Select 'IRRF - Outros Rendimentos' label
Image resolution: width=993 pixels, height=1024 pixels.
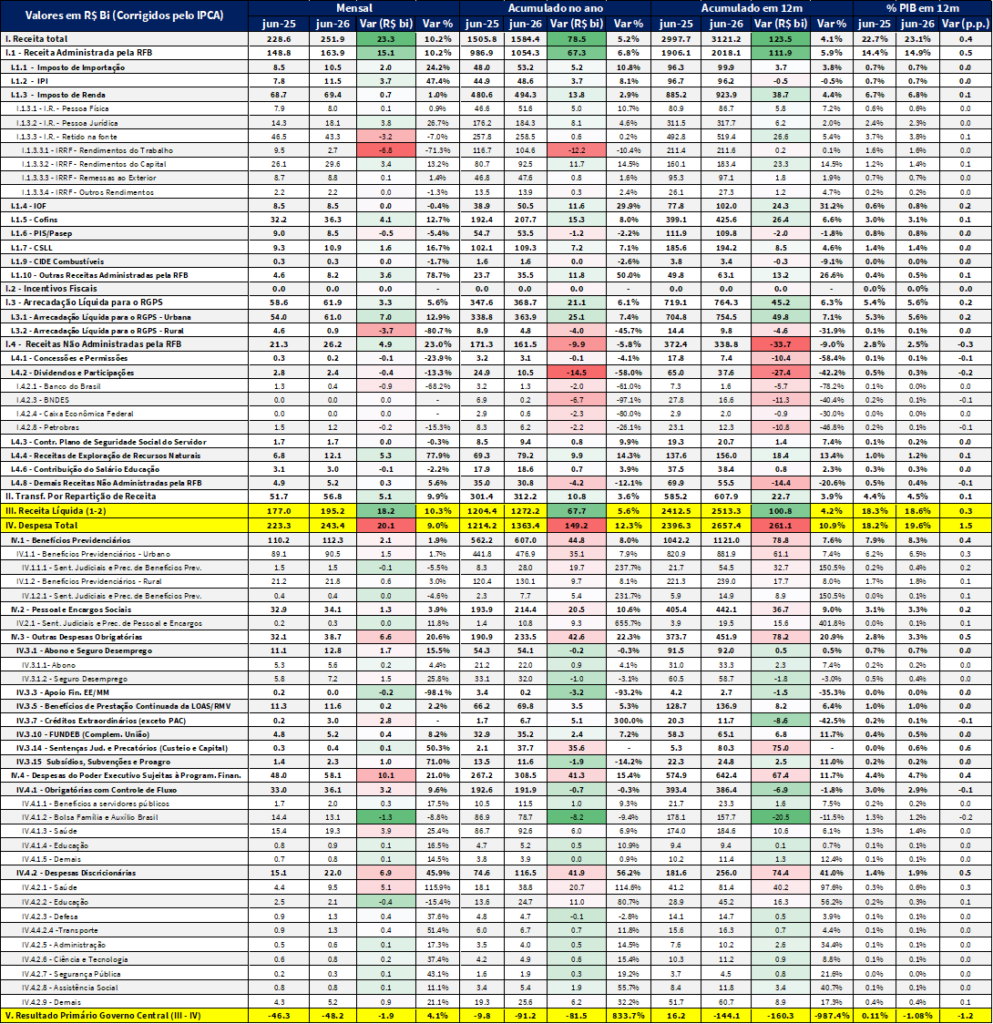tap(87, 192)
